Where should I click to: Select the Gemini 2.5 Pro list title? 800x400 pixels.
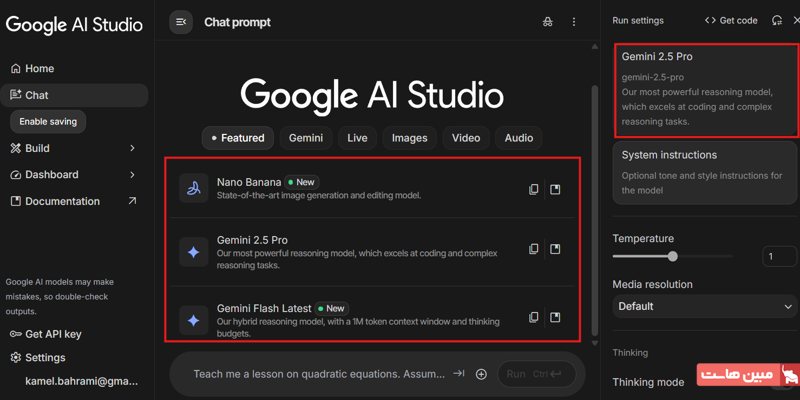(x=252, y=240)
